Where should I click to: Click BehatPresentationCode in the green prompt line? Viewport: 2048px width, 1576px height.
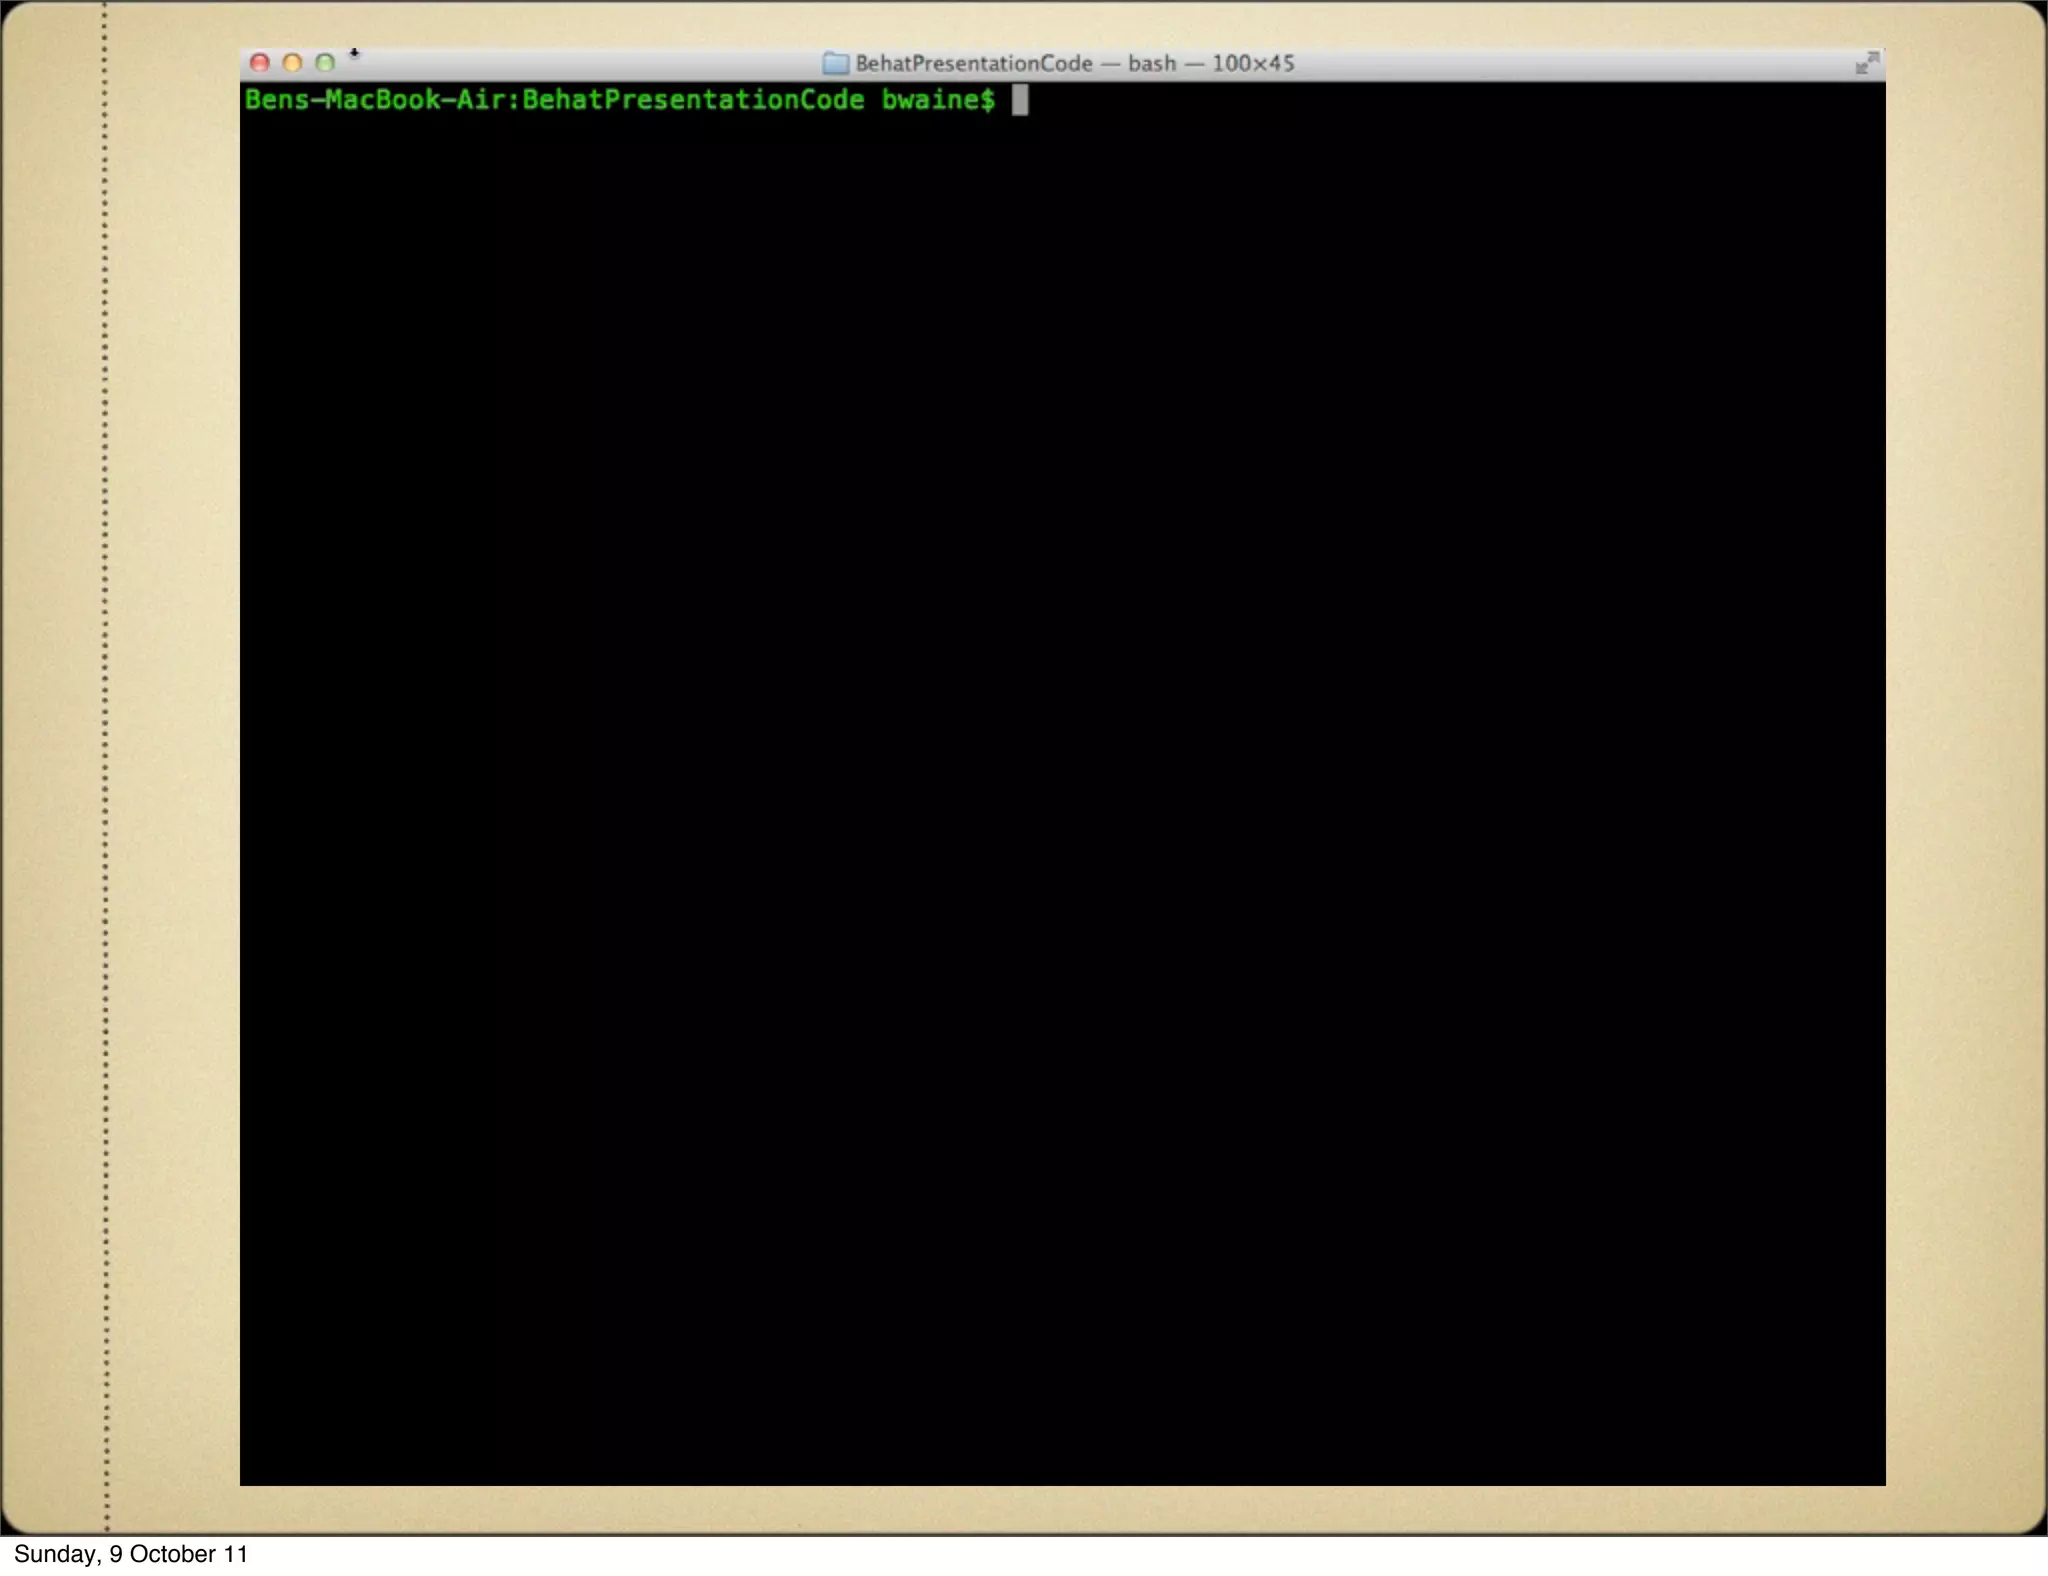(692, 100)
